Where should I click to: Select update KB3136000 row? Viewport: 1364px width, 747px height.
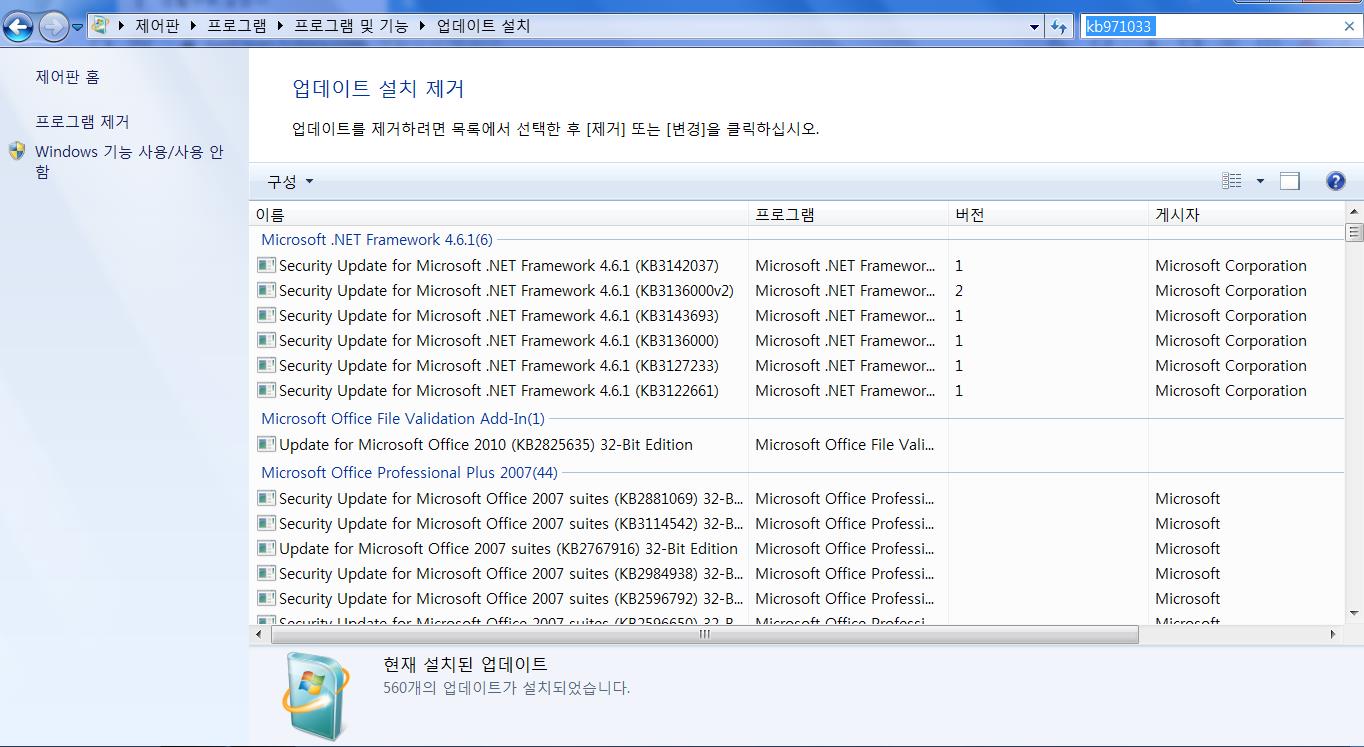798,341
